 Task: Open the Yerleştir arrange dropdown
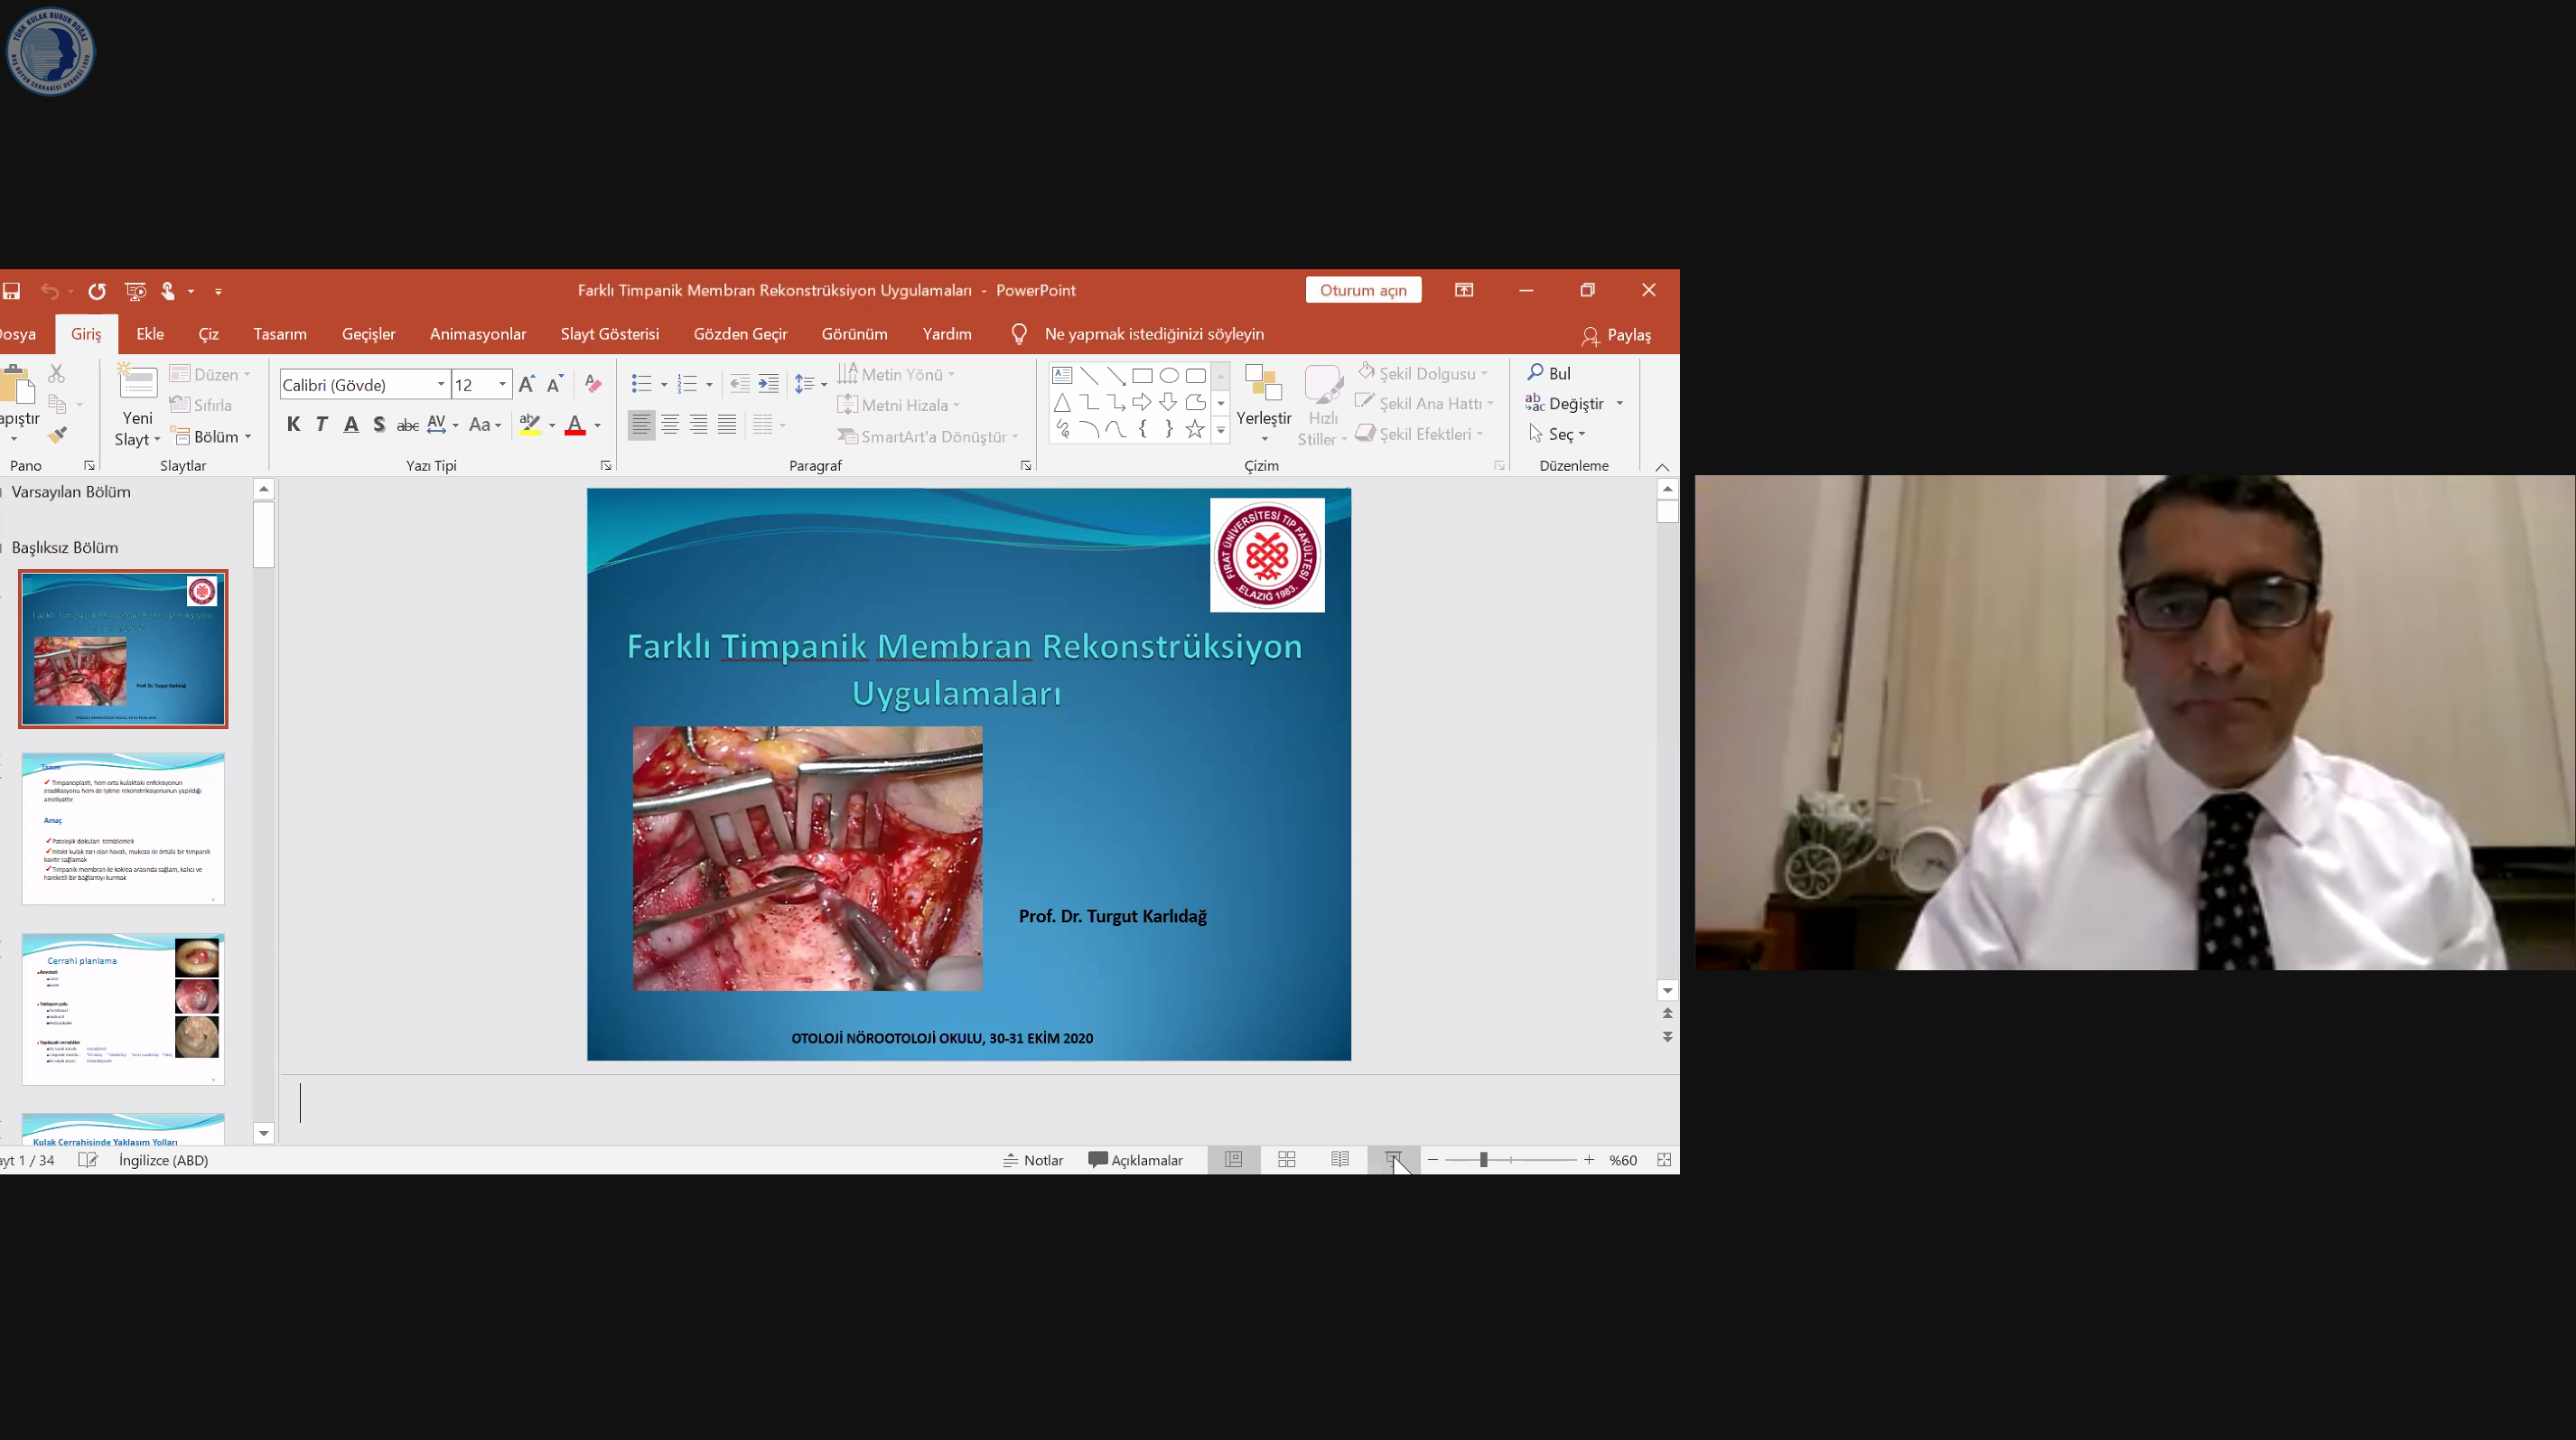tap(1264, 404)
